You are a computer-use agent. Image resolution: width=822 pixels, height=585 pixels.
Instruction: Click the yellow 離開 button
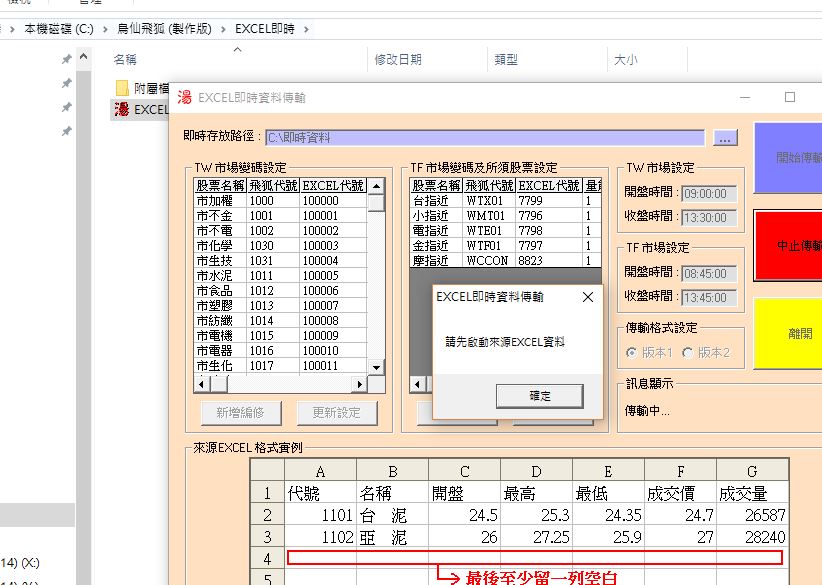tap(788, 333)
